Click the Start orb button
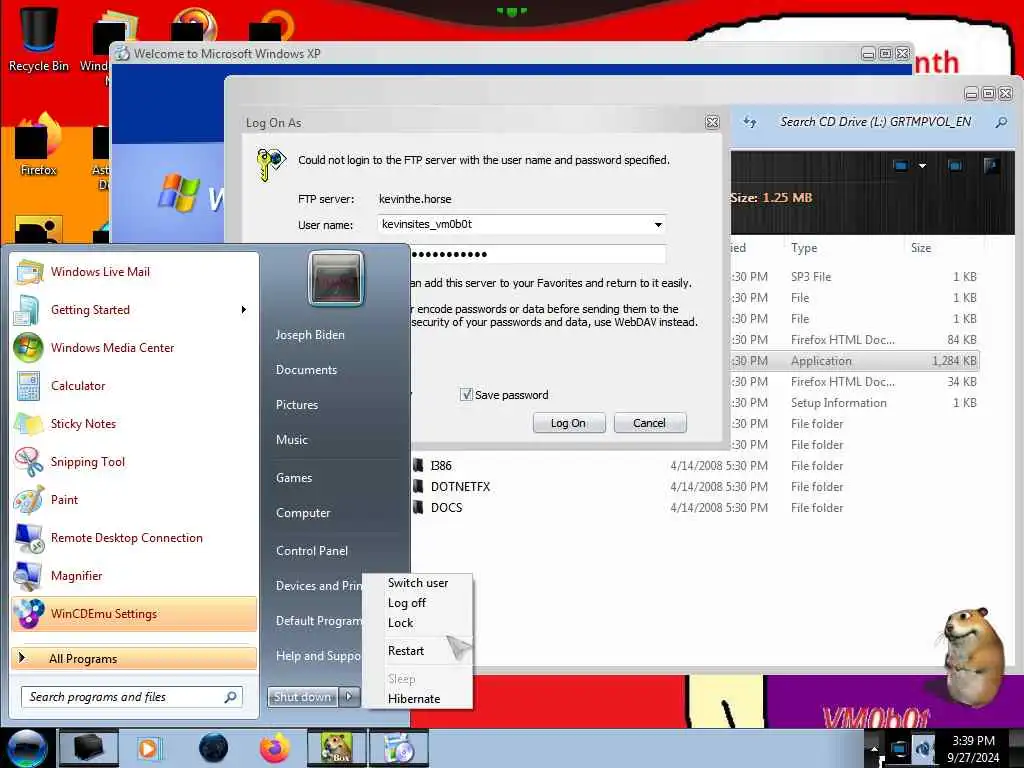This screenshot has height=768, width=1024. (25, 748)
